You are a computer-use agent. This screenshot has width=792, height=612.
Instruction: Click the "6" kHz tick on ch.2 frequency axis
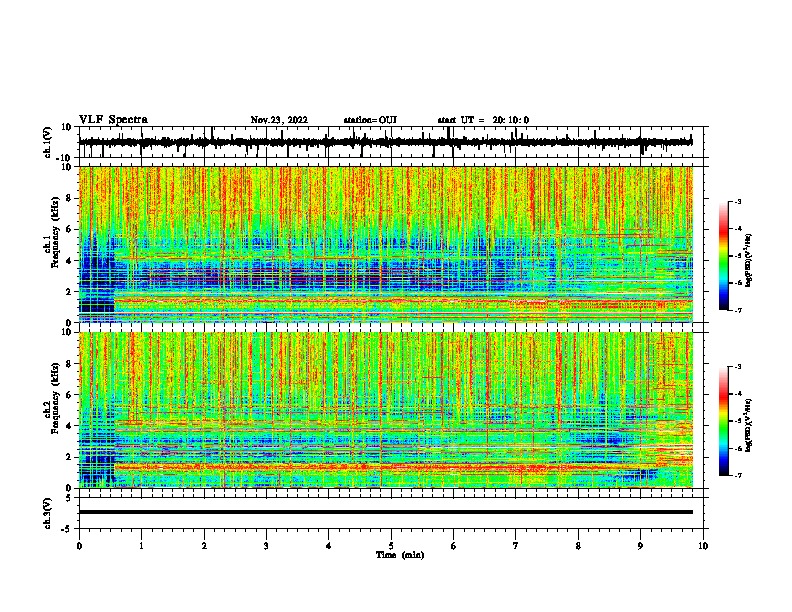[69, 395]
